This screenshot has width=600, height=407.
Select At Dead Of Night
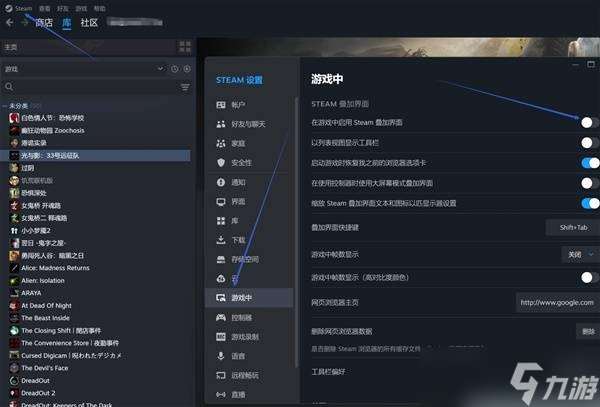(40, 306)
